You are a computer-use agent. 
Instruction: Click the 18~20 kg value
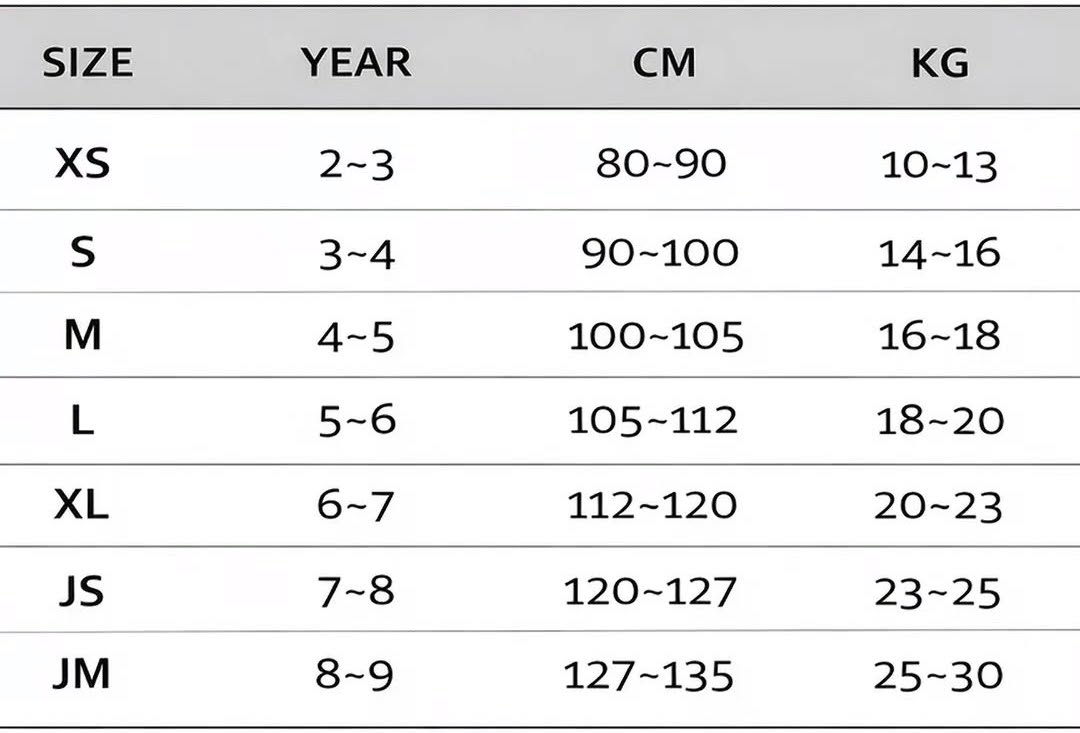(x=940, y=420)
